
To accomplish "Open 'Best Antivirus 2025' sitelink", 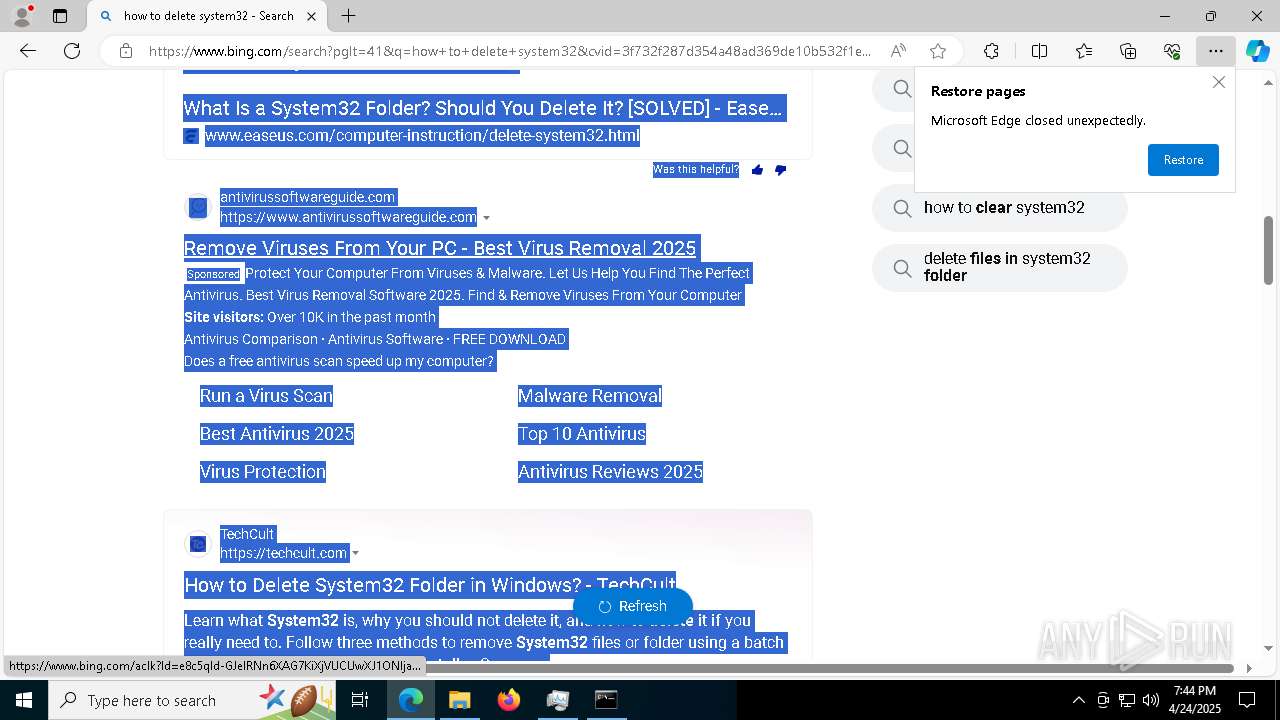I will pyautogui.click(x=277, y=434).
